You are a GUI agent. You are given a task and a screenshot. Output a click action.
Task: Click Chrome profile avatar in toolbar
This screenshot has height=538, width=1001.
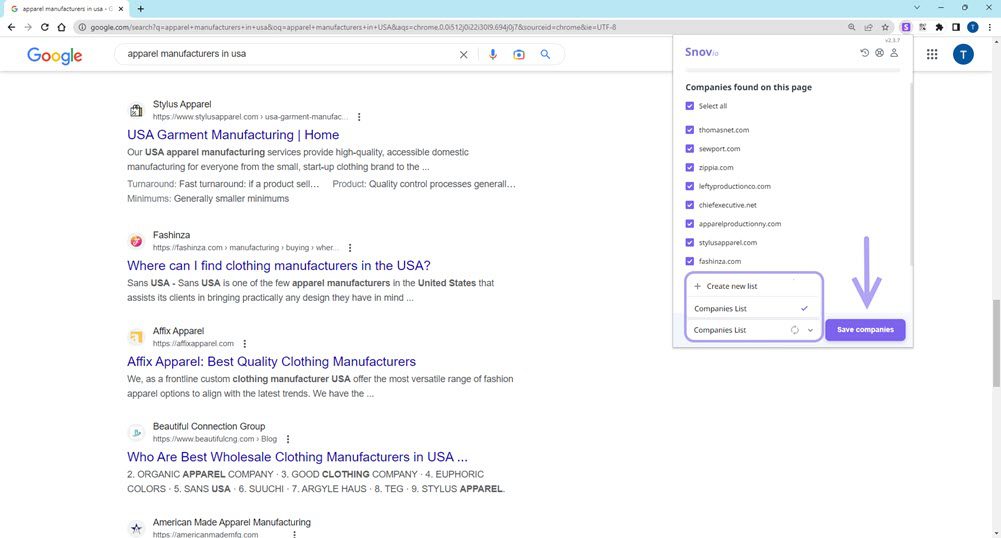point(972,27)
